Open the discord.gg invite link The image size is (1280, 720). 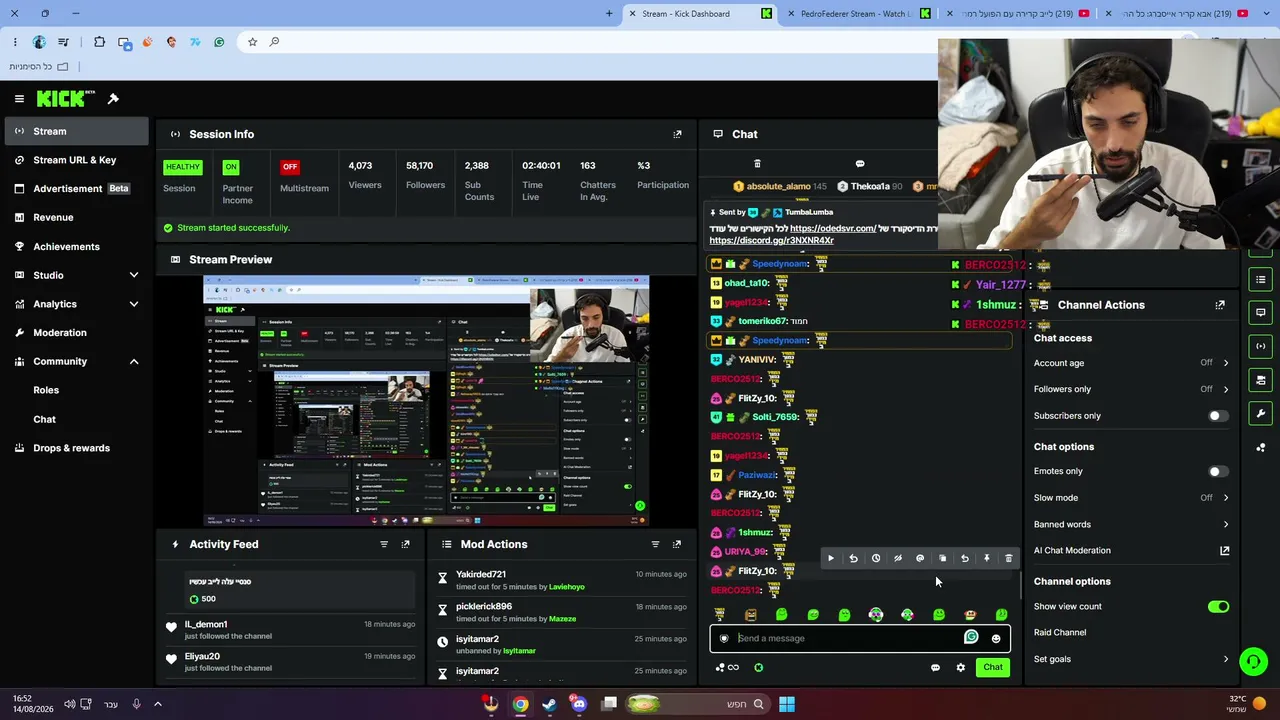point(771,241)
